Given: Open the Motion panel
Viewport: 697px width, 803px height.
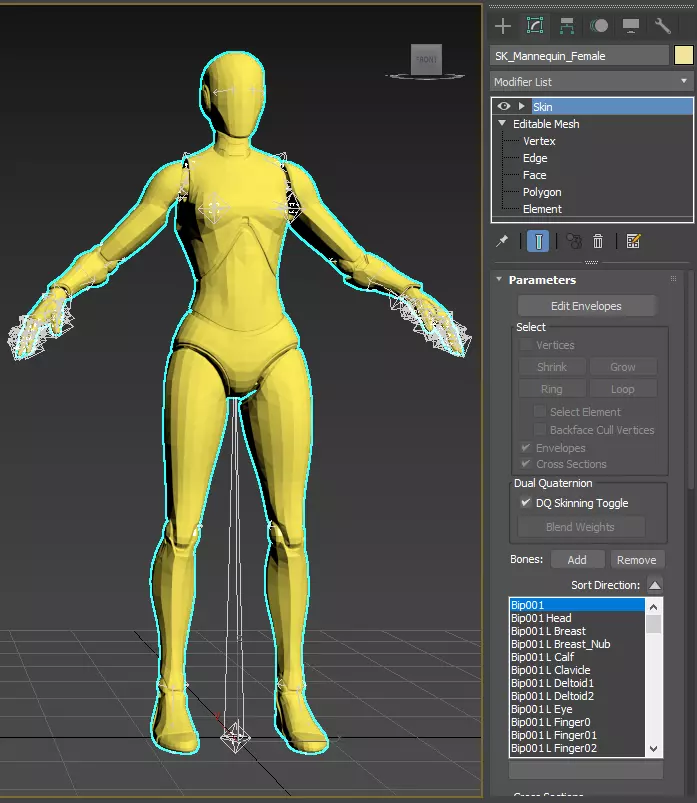Looking at the screenshot, I should (x=599, y=26).
